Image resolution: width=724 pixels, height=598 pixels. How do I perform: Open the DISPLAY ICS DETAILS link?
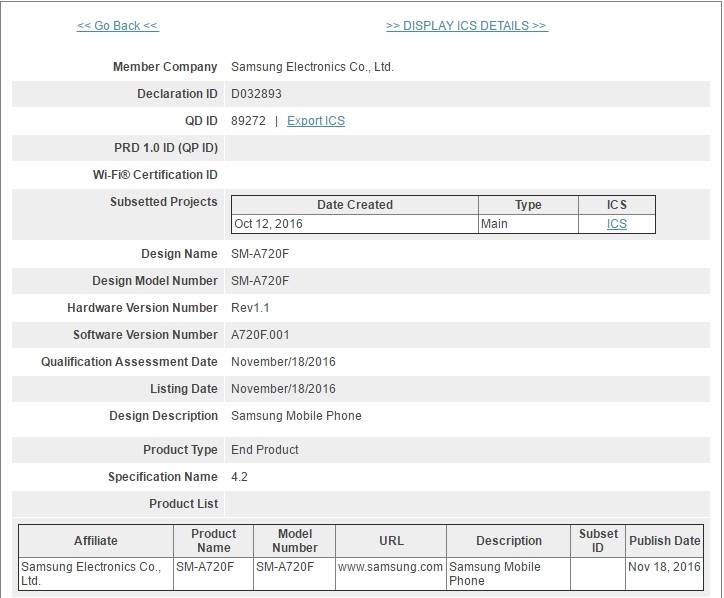(467, 26)
